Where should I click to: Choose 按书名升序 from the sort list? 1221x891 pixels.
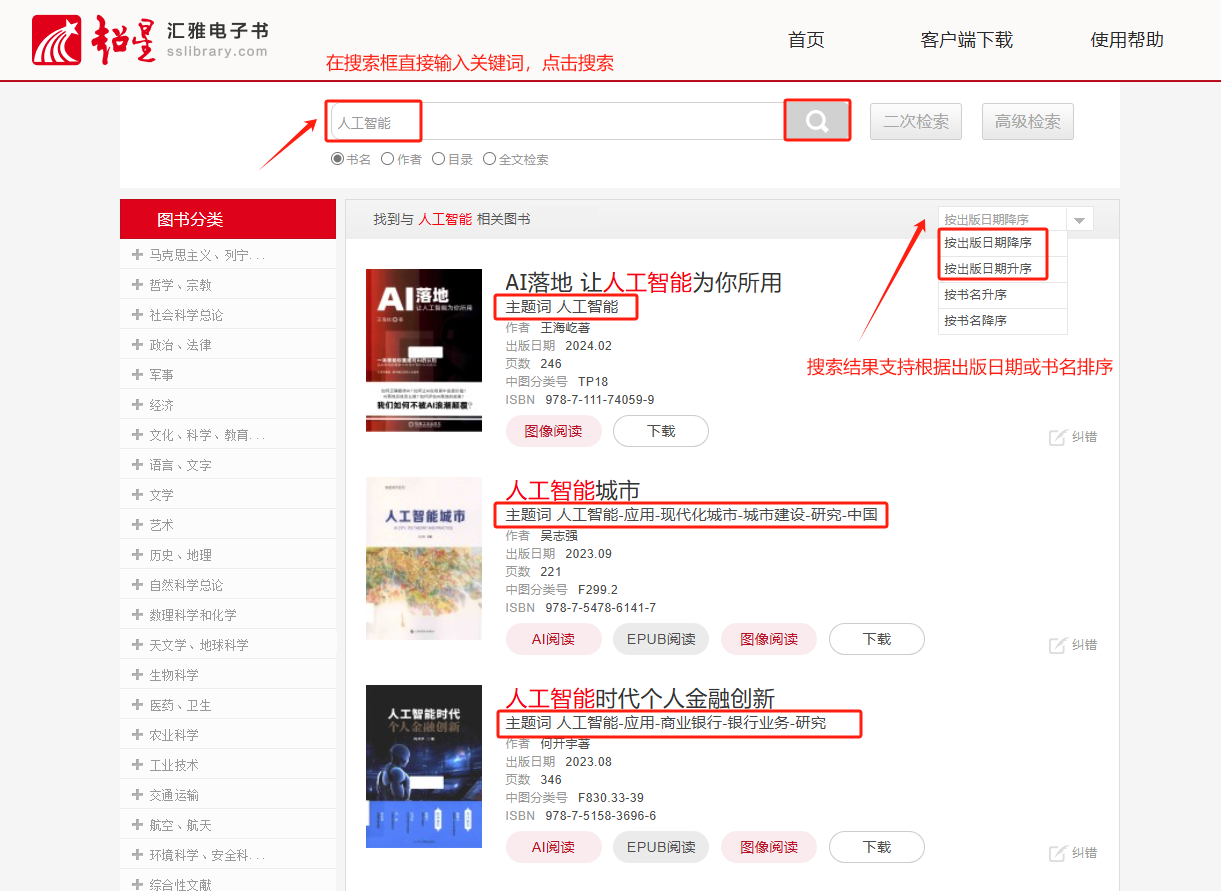(975, 295)
